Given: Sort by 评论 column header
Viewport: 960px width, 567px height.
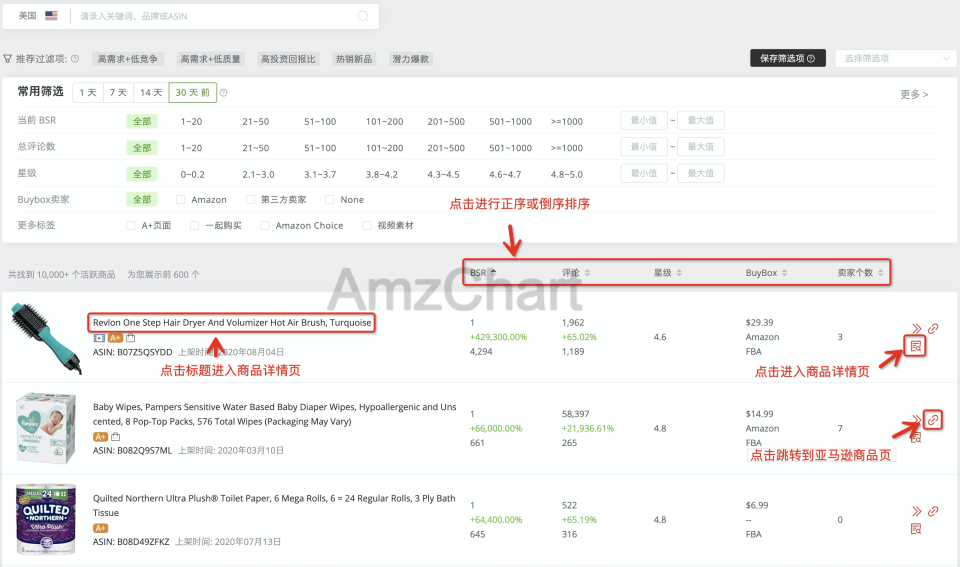Looking at the screenshot, I should pyautogui.click(x=576, y=272).
